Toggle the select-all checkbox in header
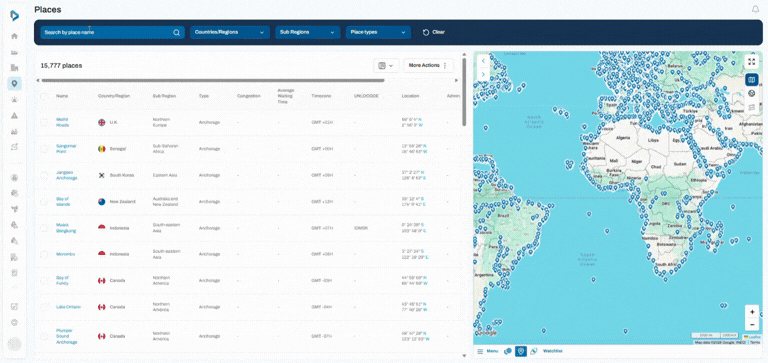 [x=44, y=96]
